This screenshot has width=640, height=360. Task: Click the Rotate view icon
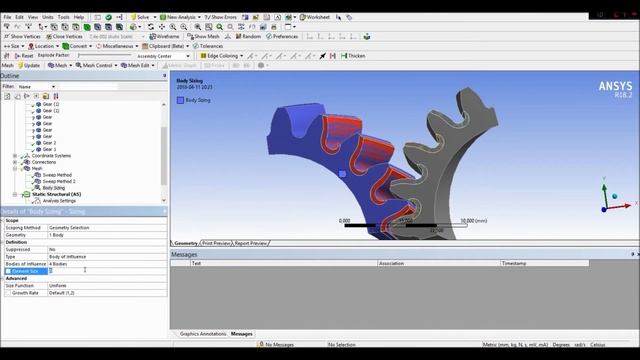(x=151, y=27)
